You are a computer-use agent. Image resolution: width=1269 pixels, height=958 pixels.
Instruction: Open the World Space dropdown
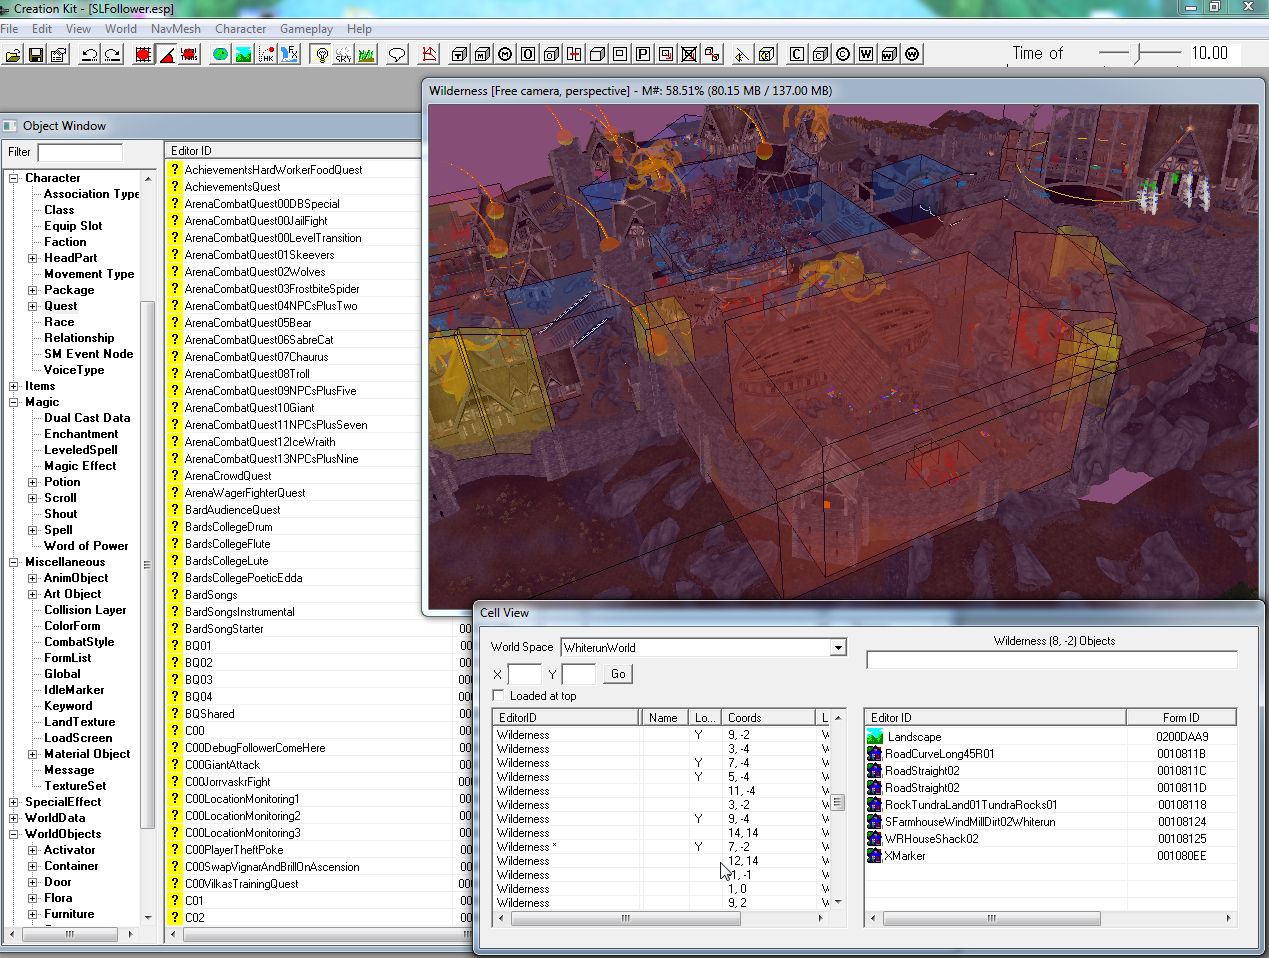coord(838,647)
